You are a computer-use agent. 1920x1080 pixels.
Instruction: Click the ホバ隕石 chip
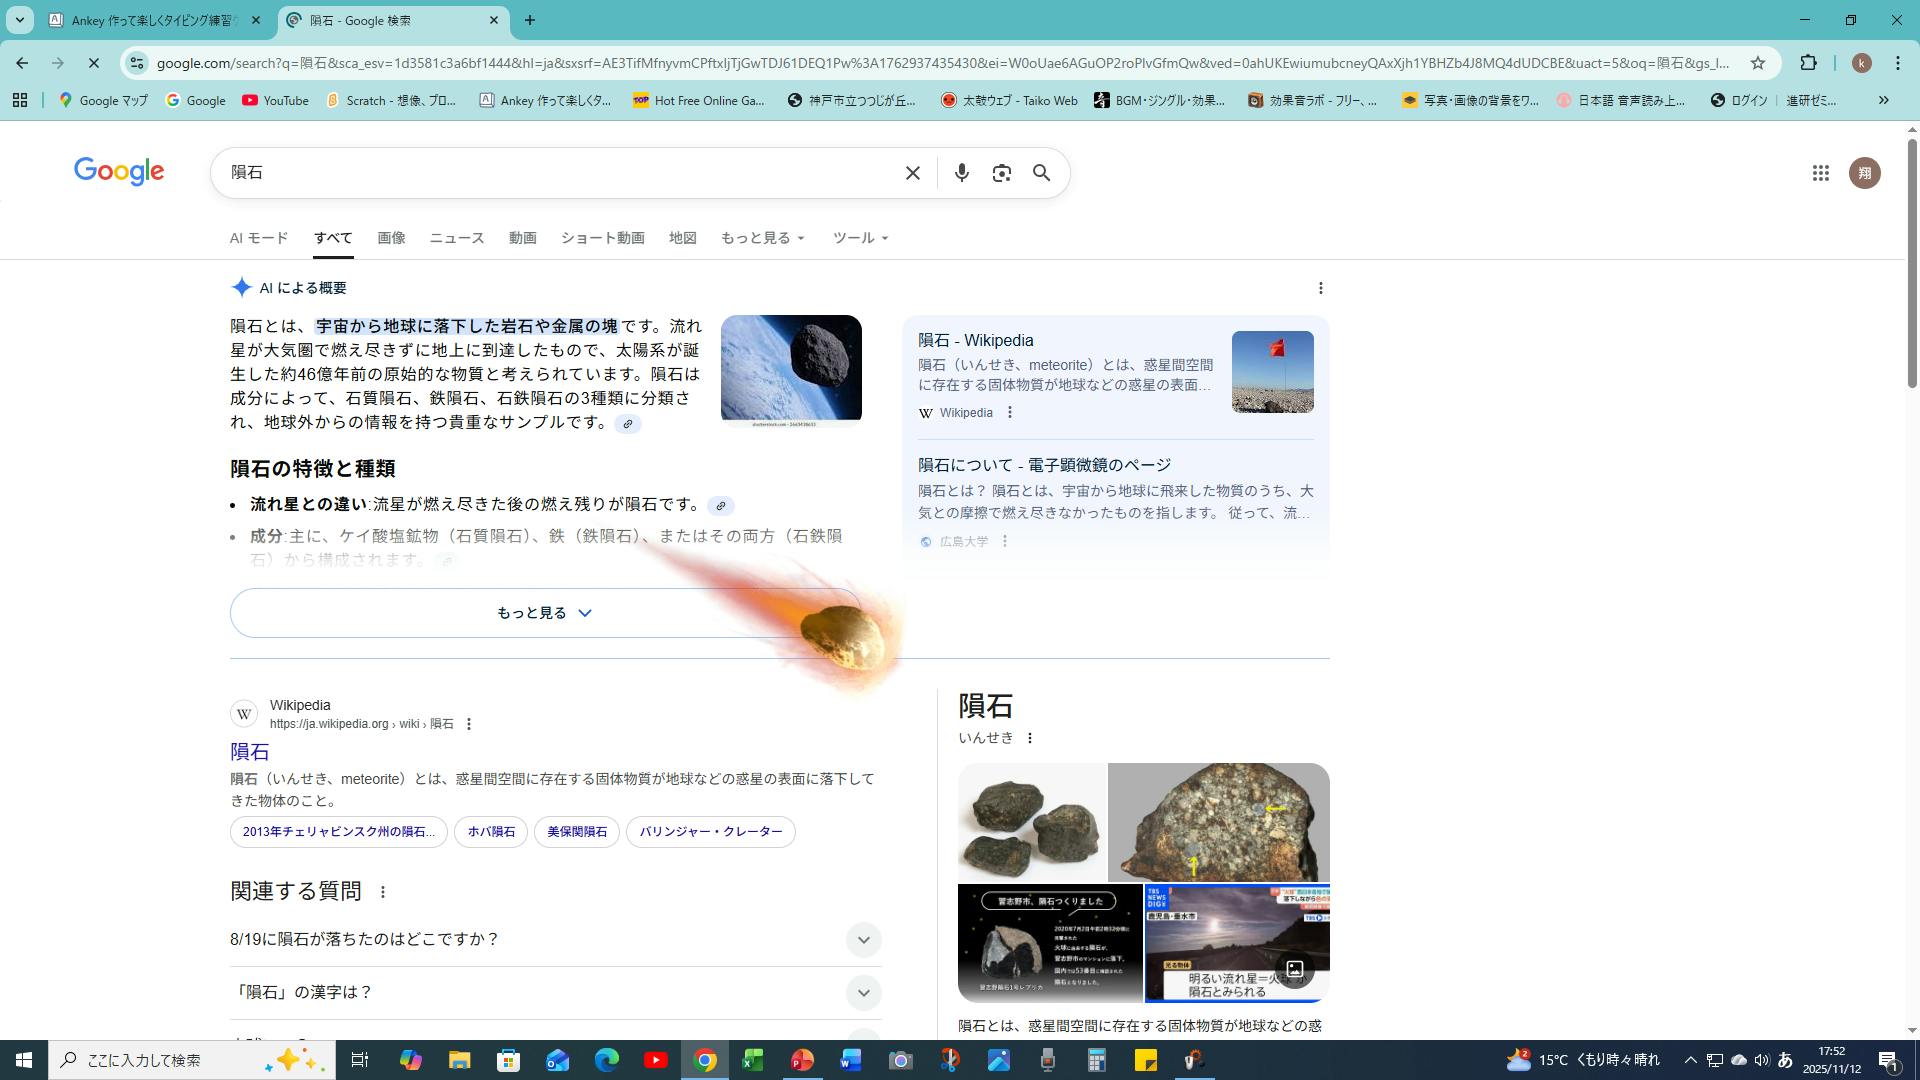(491, 832)
